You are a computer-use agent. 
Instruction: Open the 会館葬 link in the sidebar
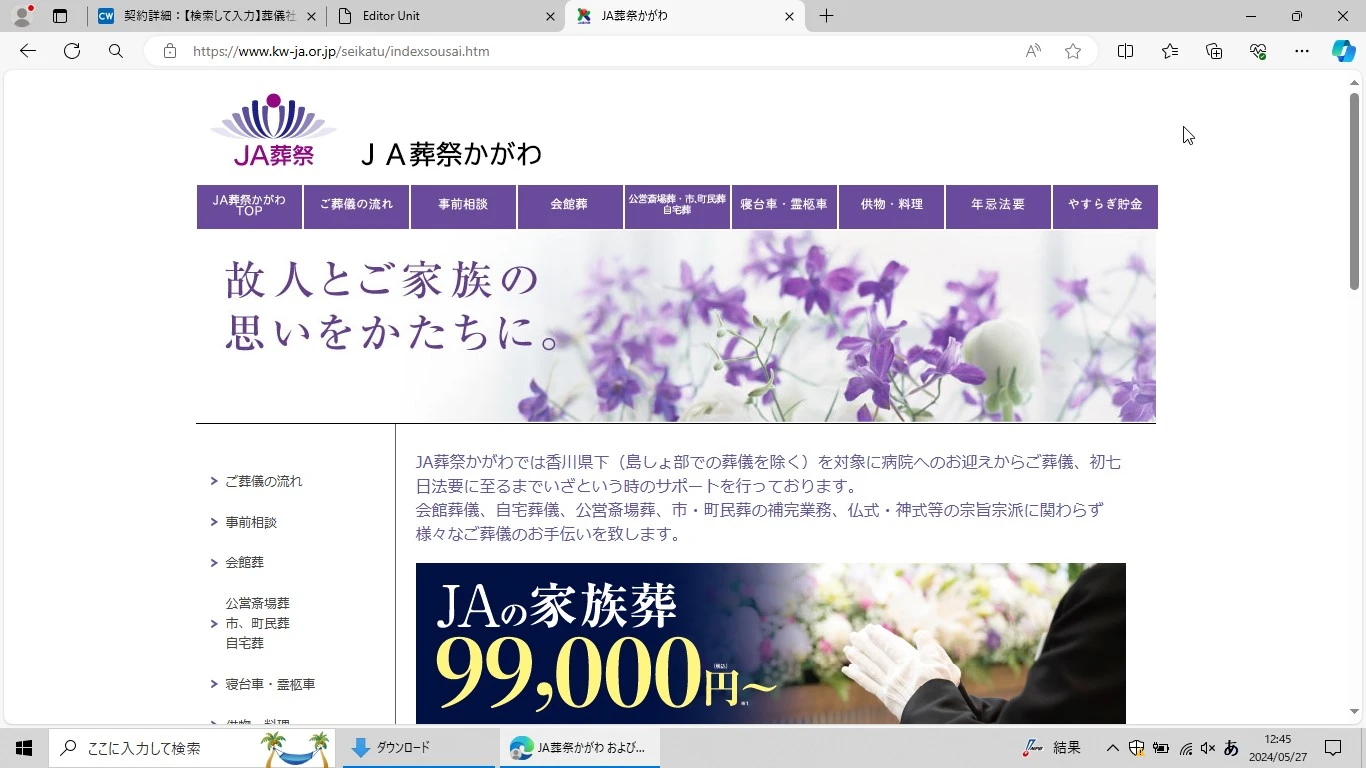(244, 563)
